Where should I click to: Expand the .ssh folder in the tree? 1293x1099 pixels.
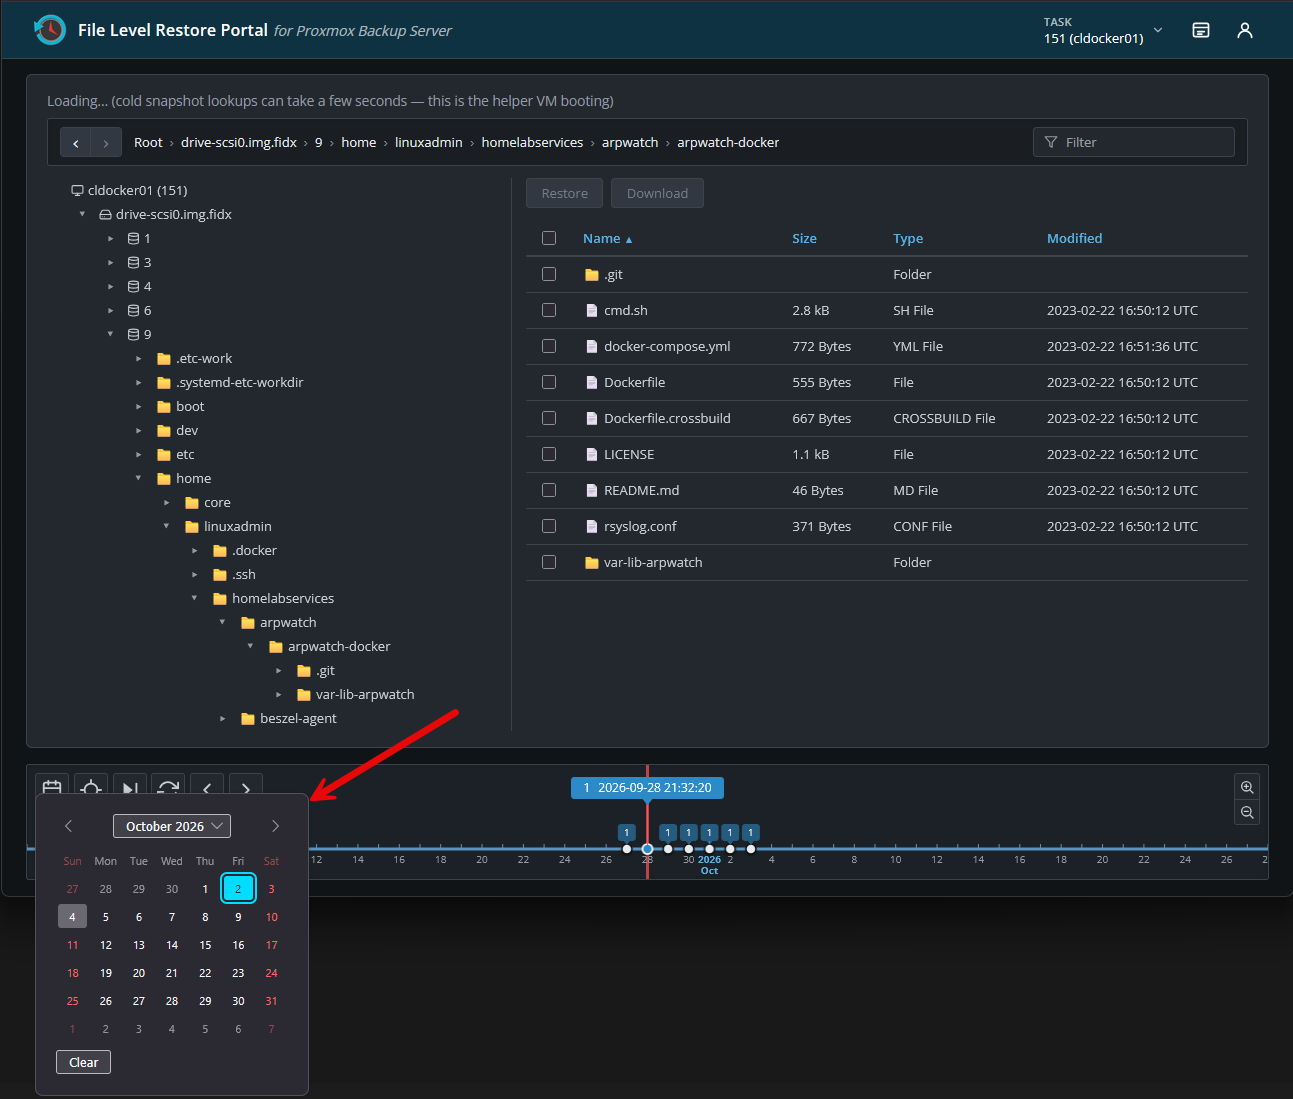(x=194, y=574)
